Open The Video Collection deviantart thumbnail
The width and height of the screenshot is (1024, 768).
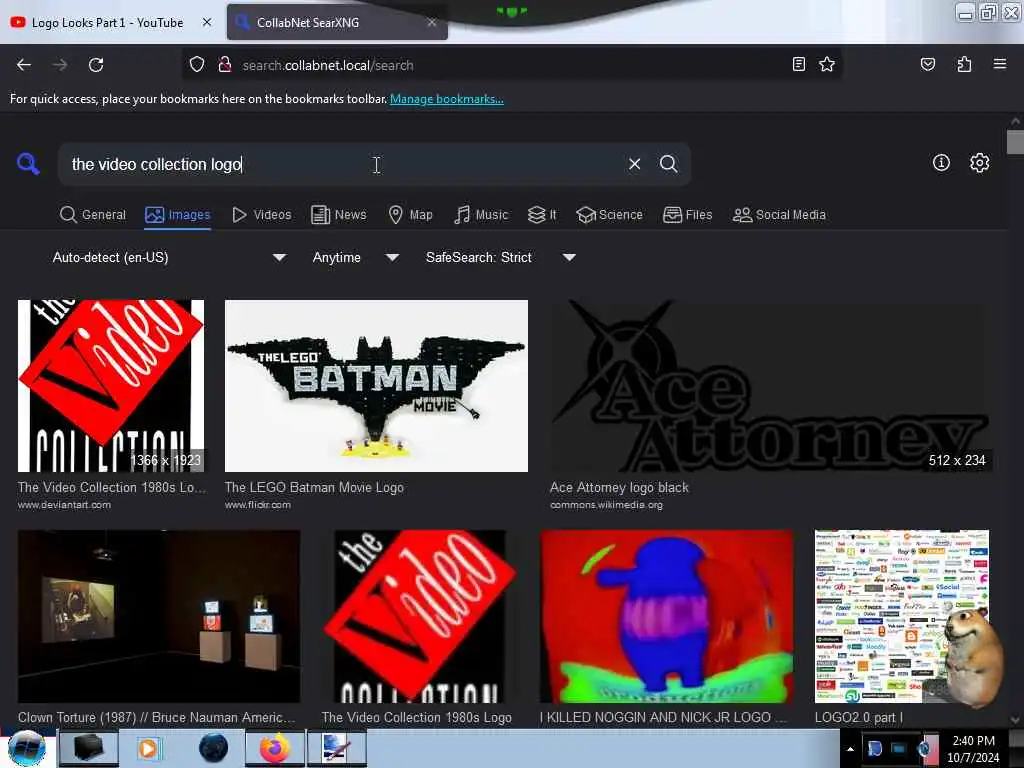(x=111, y=386)
